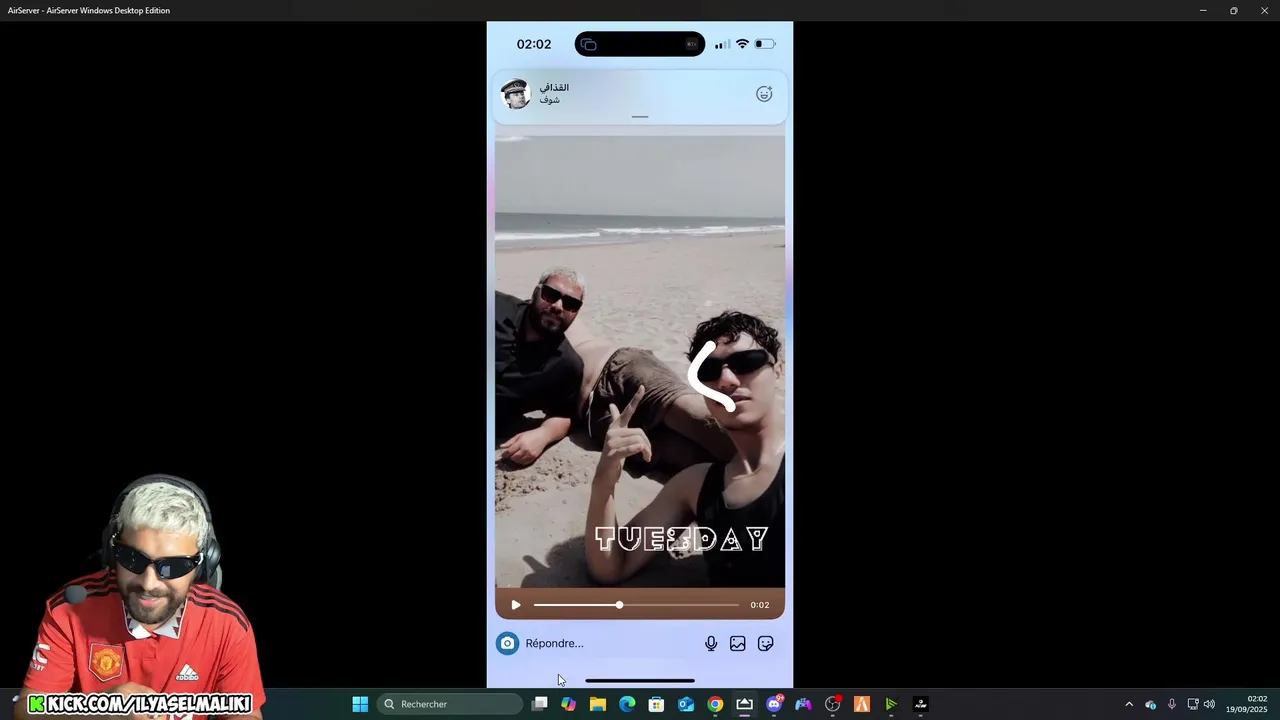Restore down the AirServer window
This screenshot has width=1280, height=720.
coord(1234,10)
